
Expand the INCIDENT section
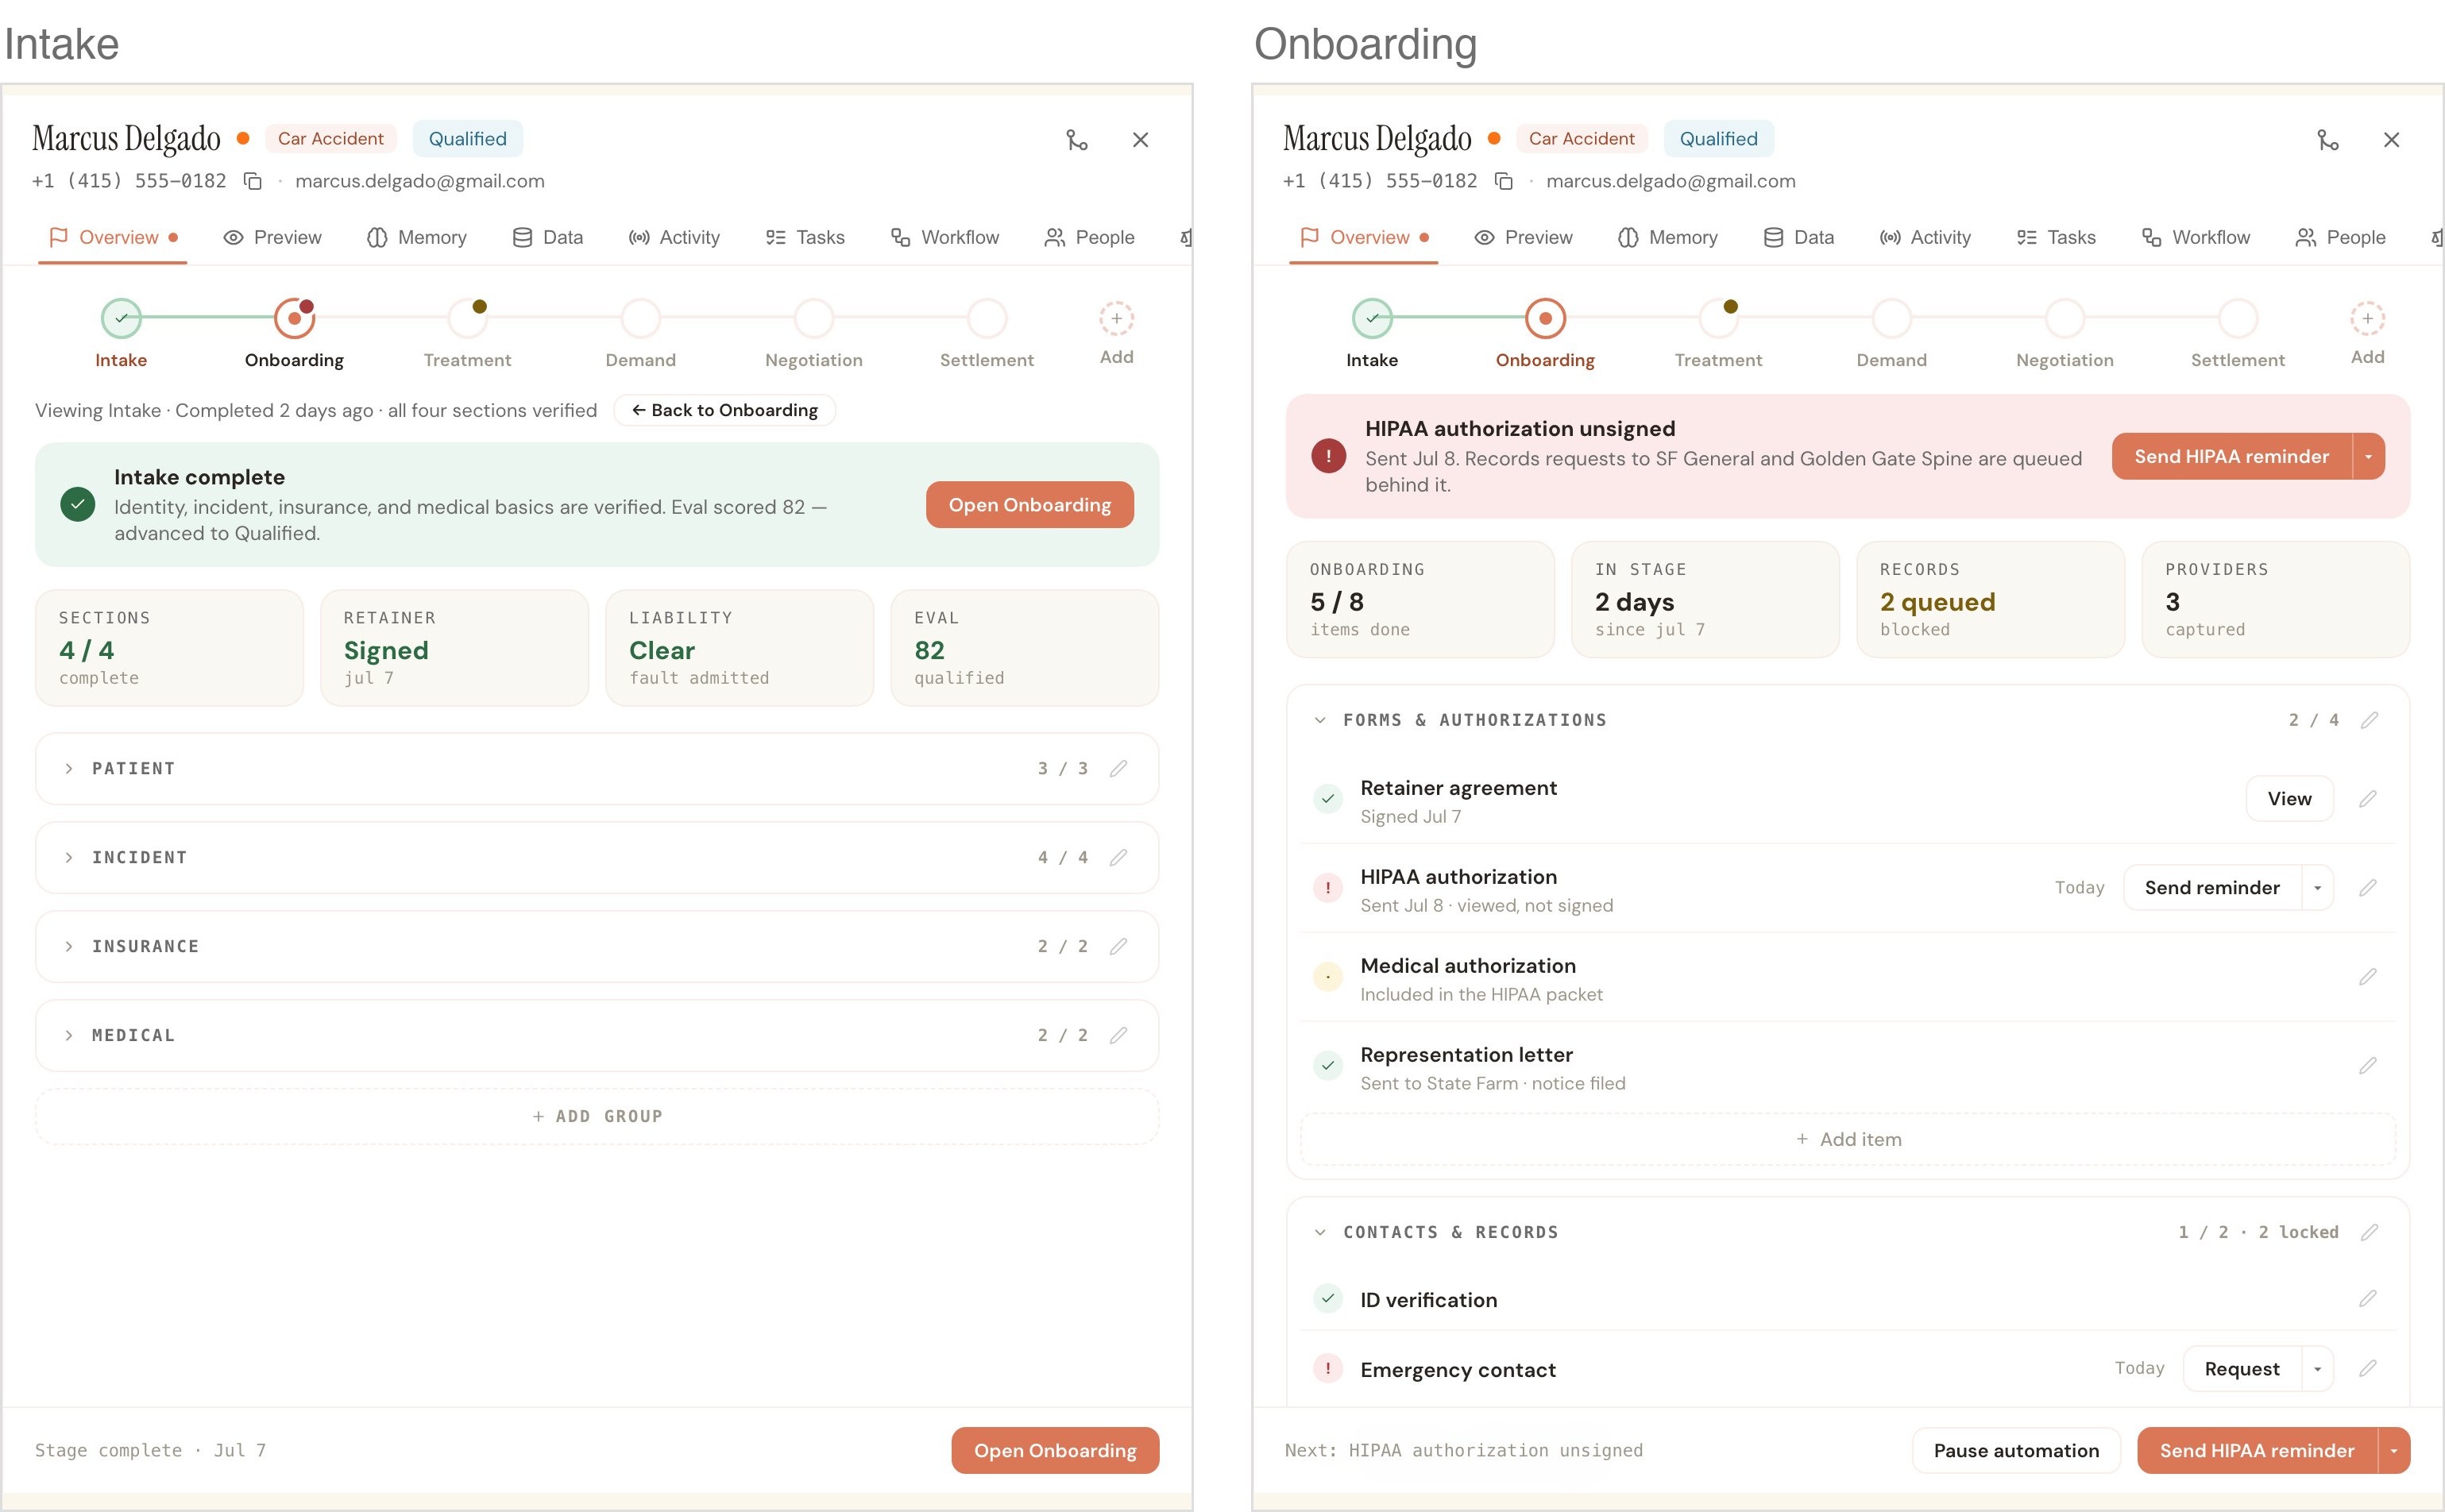coord(69,857)
